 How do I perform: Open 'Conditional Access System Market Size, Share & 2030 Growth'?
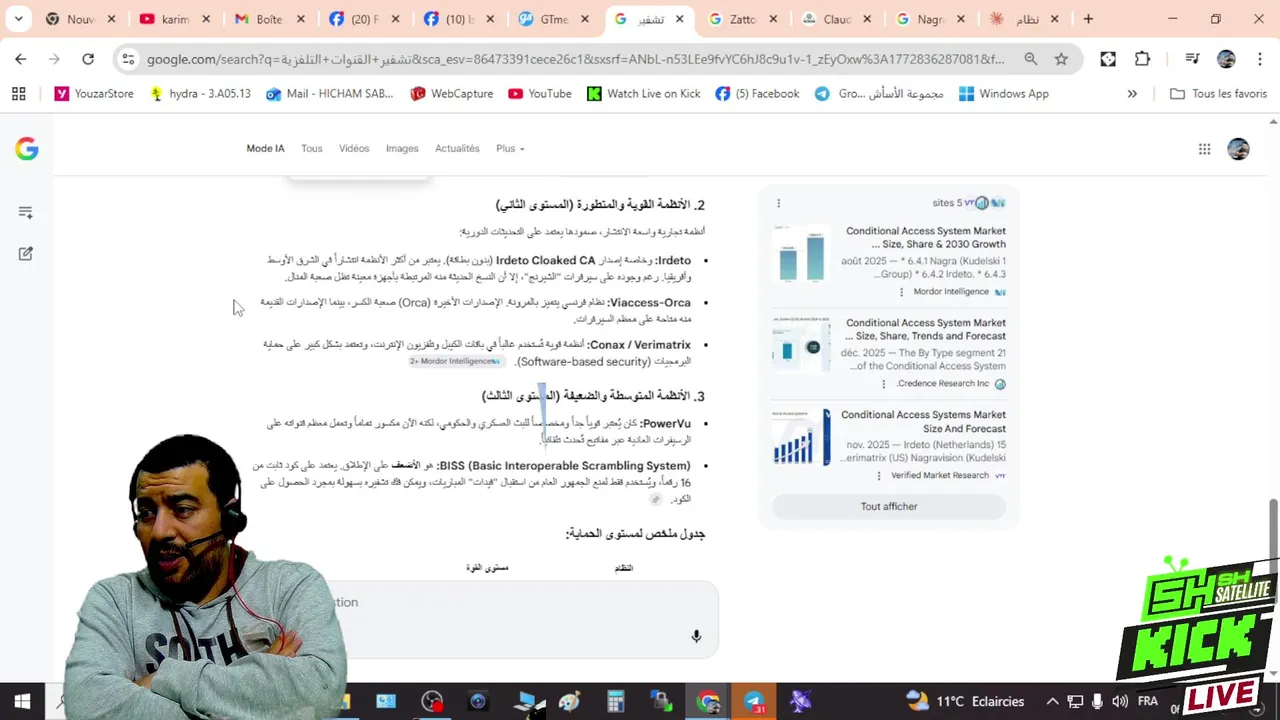point(925,237)
